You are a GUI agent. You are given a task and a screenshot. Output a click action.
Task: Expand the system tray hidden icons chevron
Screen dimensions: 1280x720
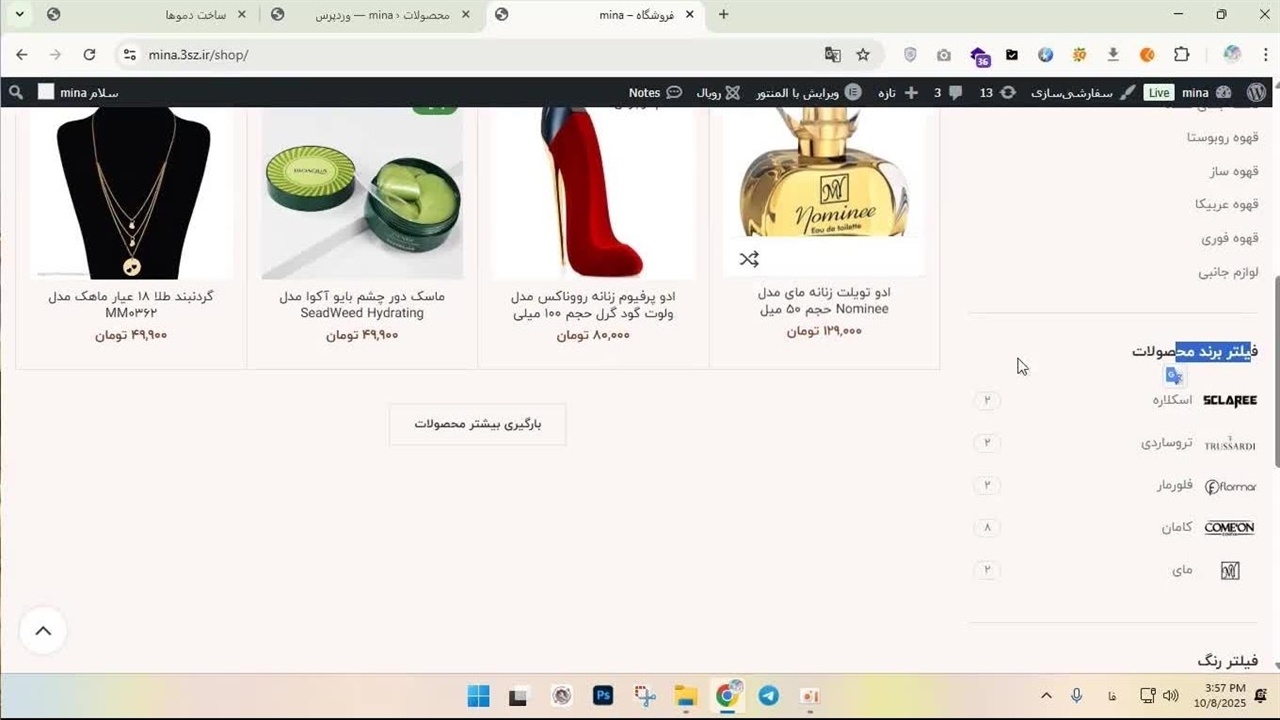1046,696
